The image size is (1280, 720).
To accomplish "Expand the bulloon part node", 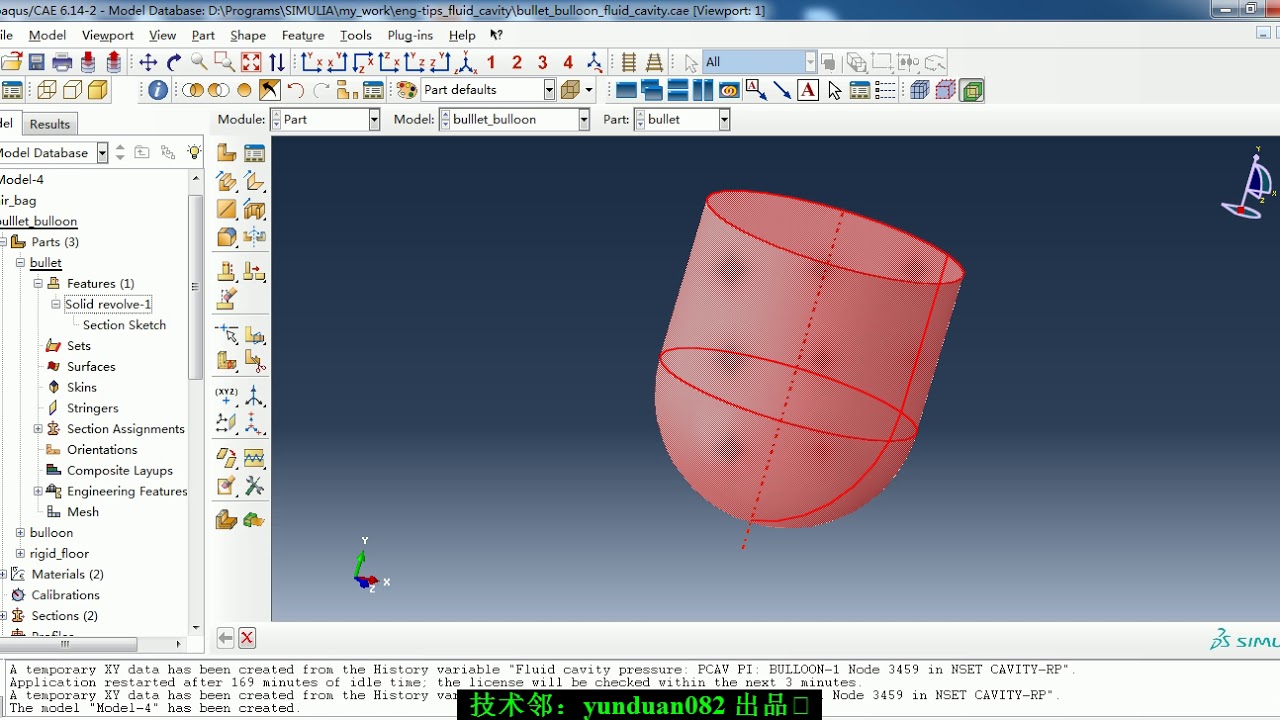I will click(20, 533).
